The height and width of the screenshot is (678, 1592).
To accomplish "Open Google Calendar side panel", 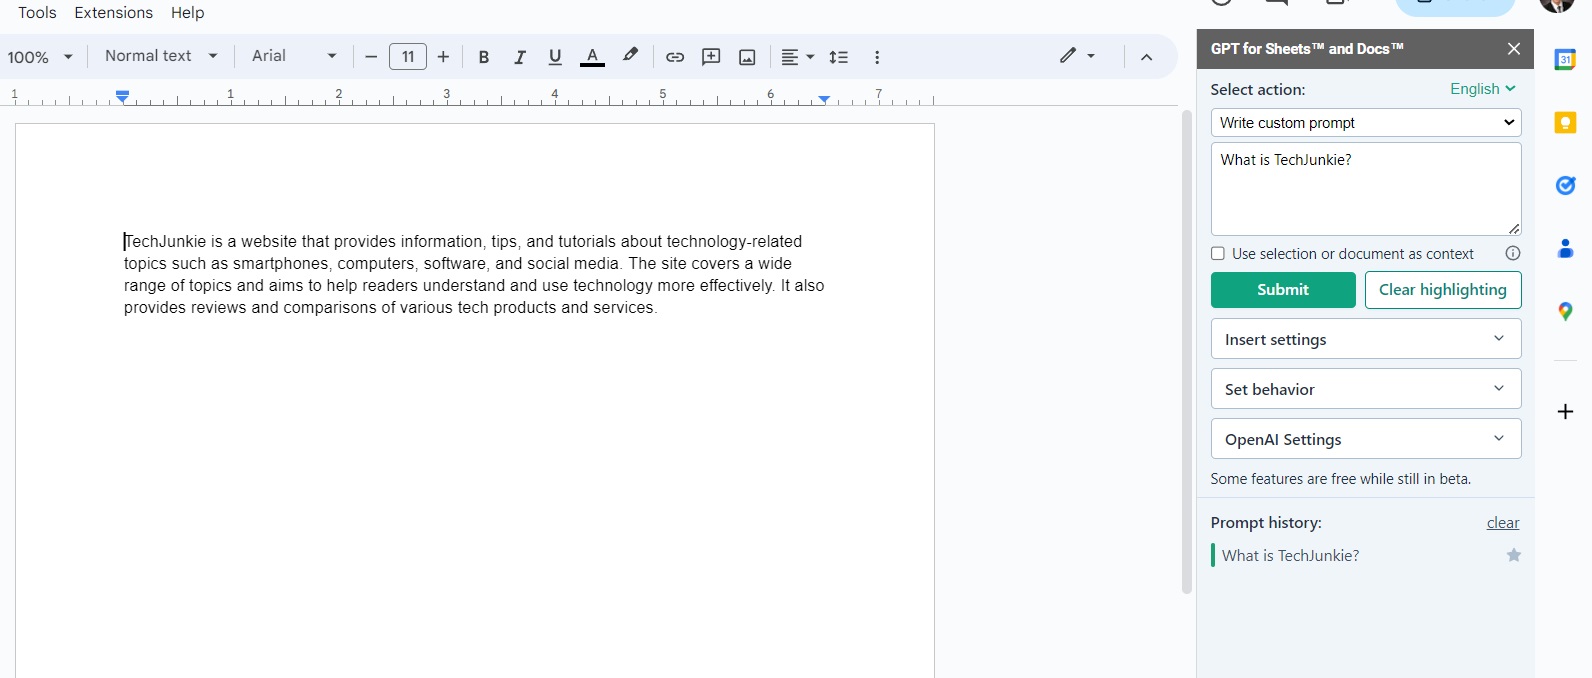I will [x=1565, y=60].
